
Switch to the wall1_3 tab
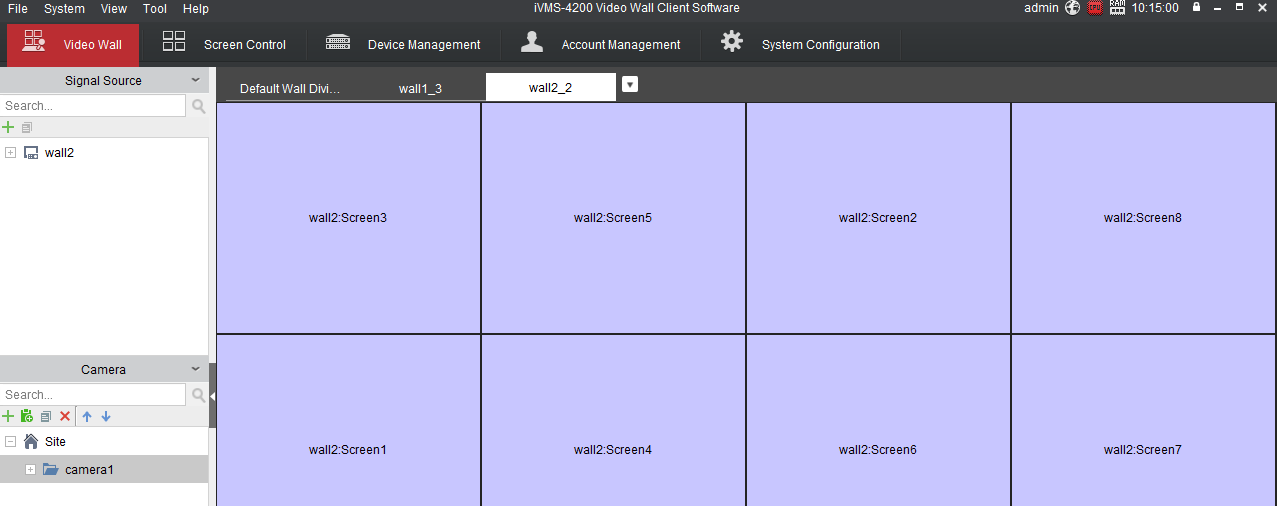pos(420,89)
